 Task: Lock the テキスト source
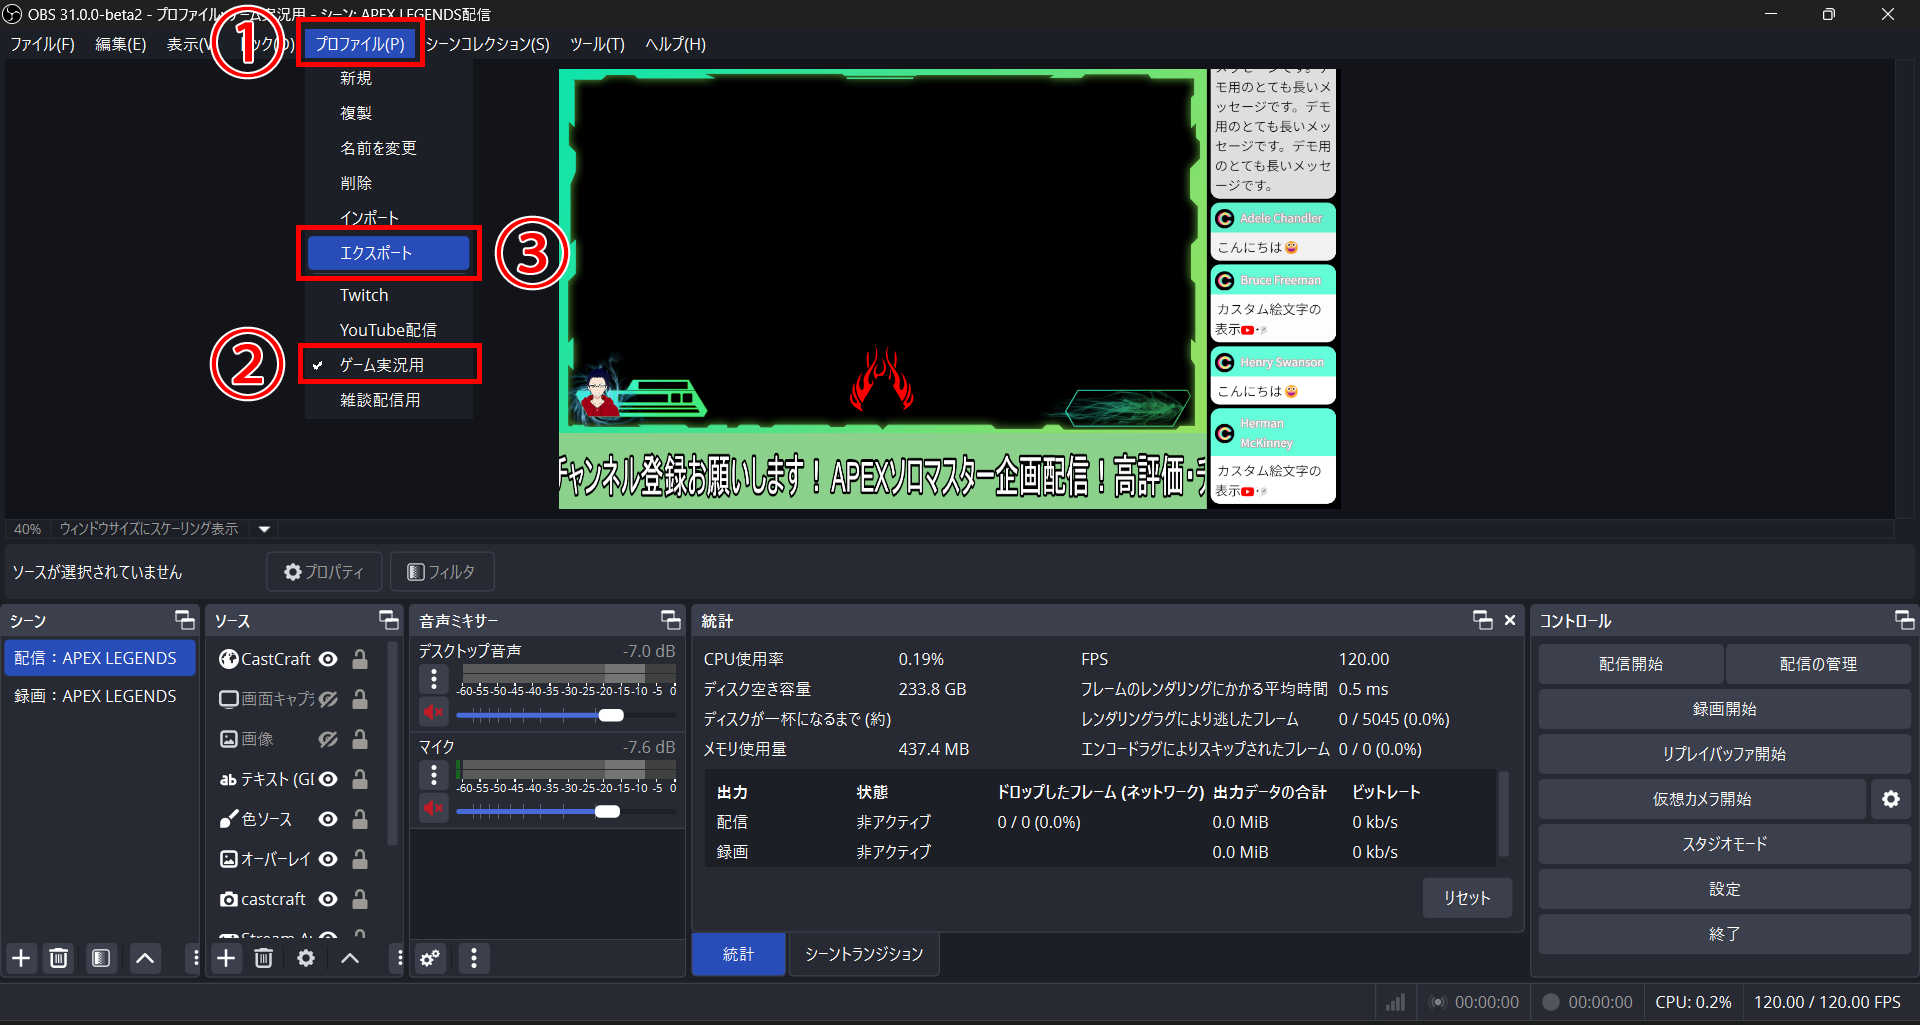coord(360,779)
